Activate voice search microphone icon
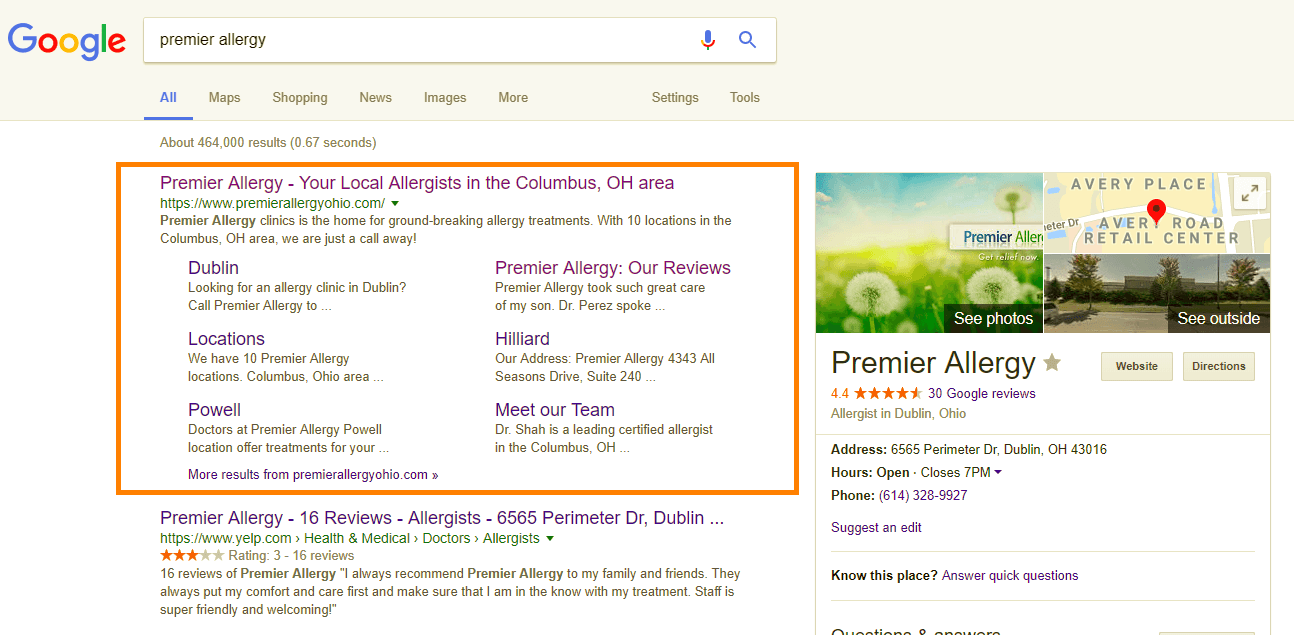The width and height of the screenshot is (1294, 635). (708, 40)
